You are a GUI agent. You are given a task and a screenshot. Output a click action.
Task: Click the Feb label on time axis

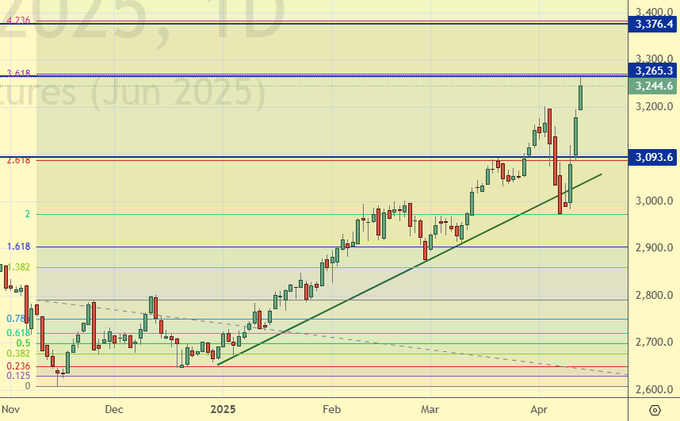[332, 409]
